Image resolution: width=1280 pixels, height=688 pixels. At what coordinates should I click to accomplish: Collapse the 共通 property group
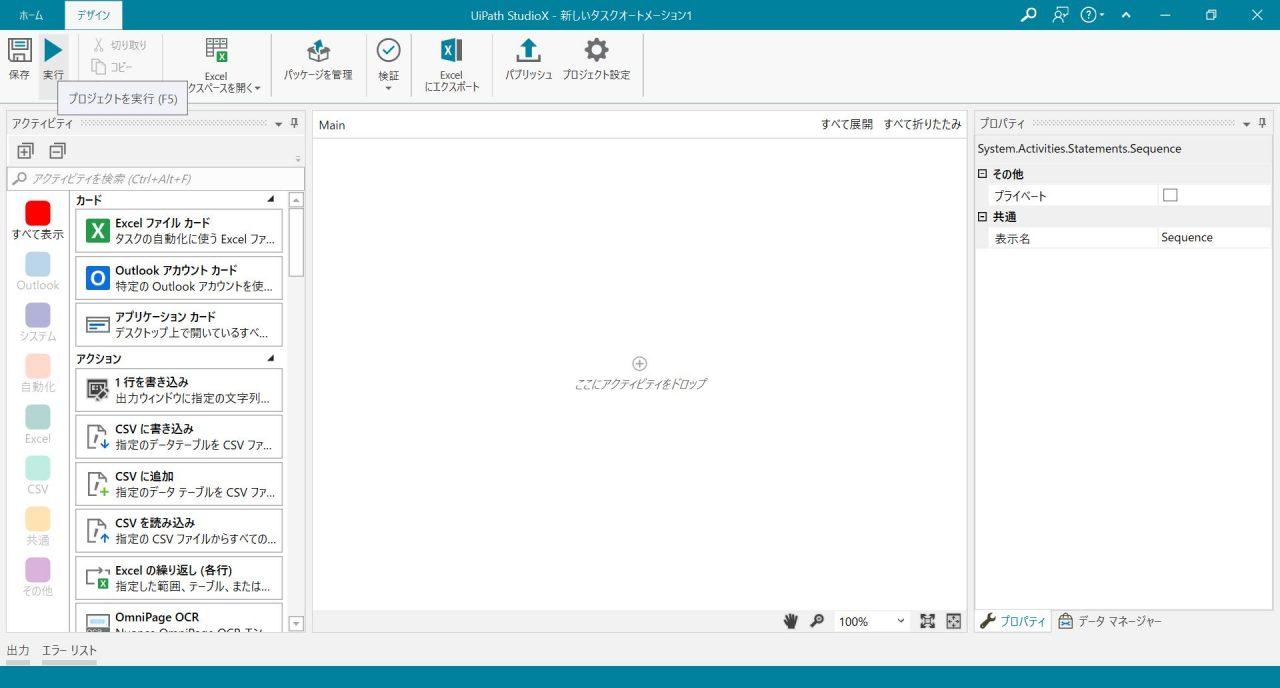[983, 217]
